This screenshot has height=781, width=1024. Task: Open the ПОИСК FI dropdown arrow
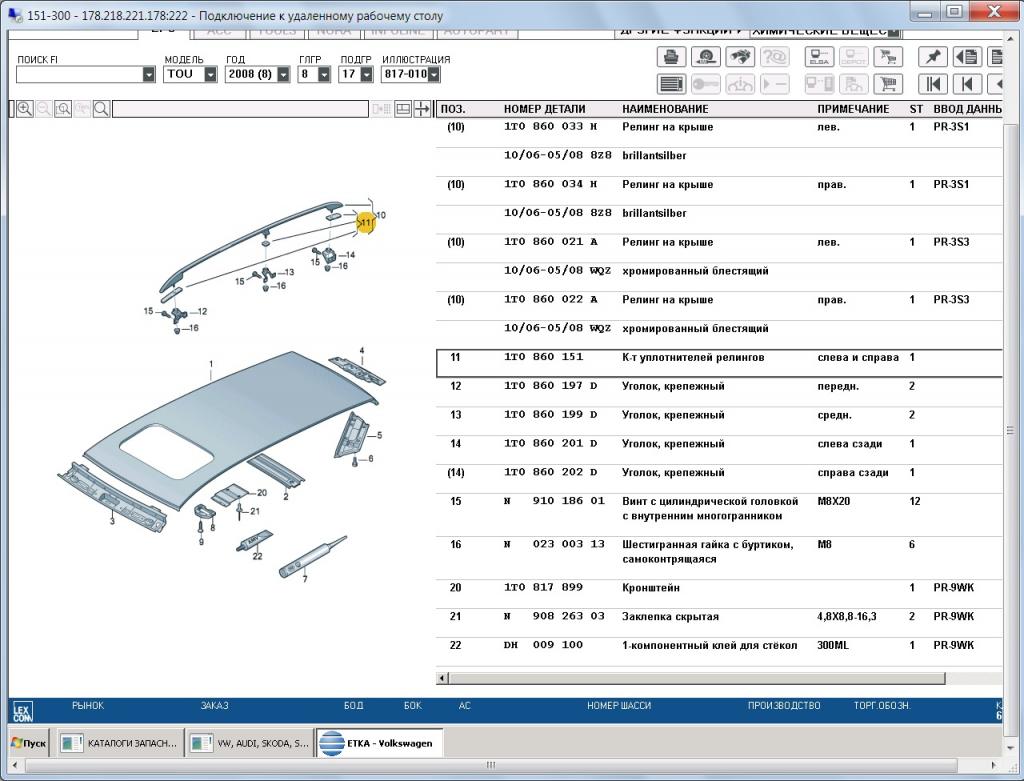coord(149,74)
